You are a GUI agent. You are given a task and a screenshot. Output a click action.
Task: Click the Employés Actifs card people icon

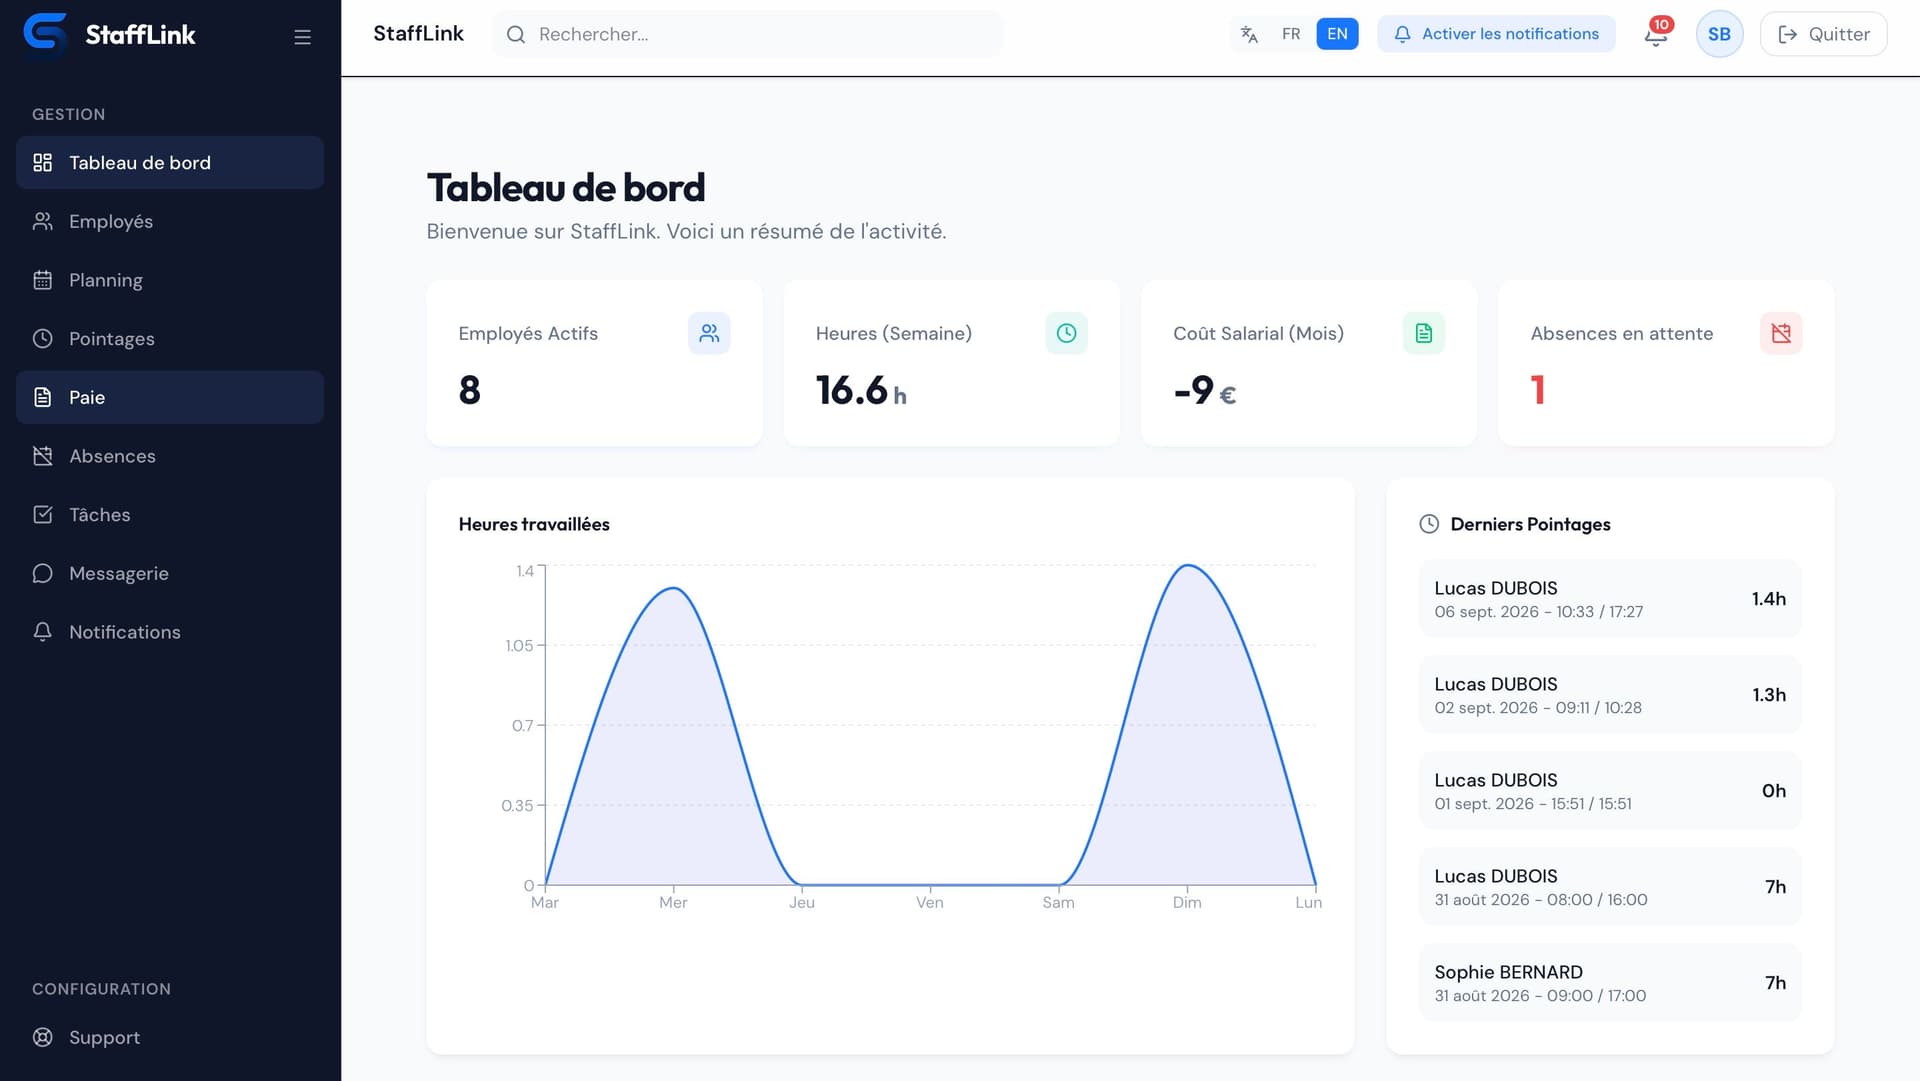tap(709, 333)
